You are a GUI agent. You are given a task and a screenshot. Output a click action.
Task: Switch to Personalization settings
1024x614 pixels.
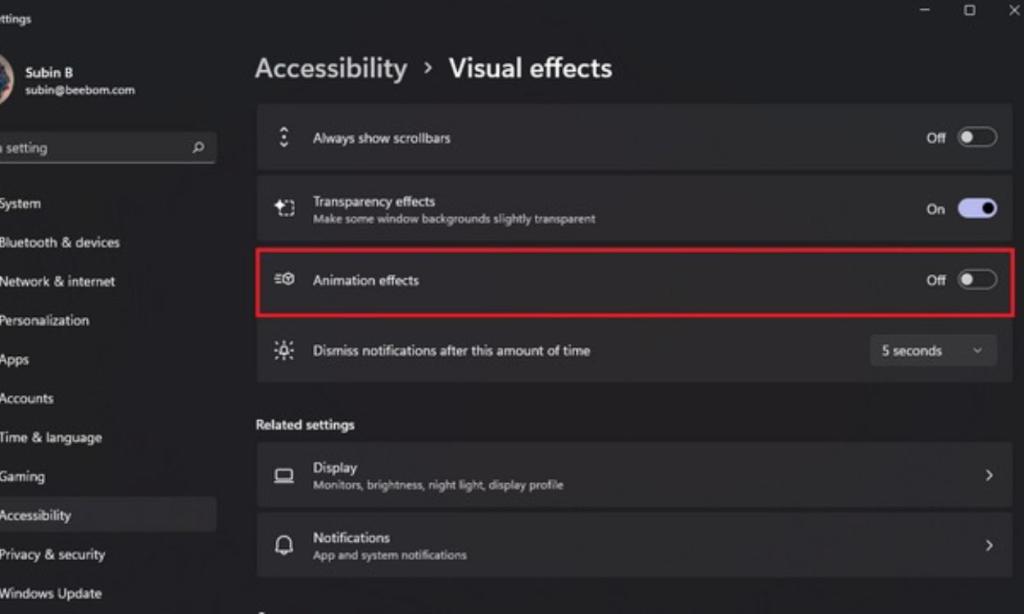pyautogui.click(x=45, y=320)
